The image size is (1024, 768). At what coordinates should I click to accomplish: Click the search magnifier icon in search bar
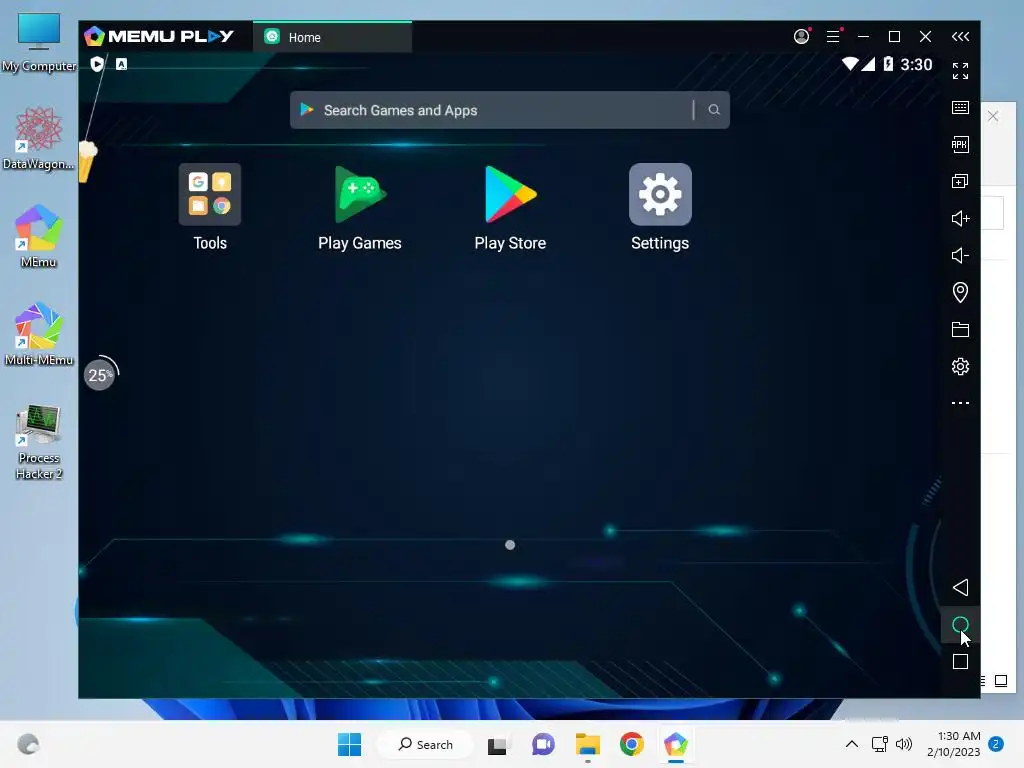[x=714, y=110]
